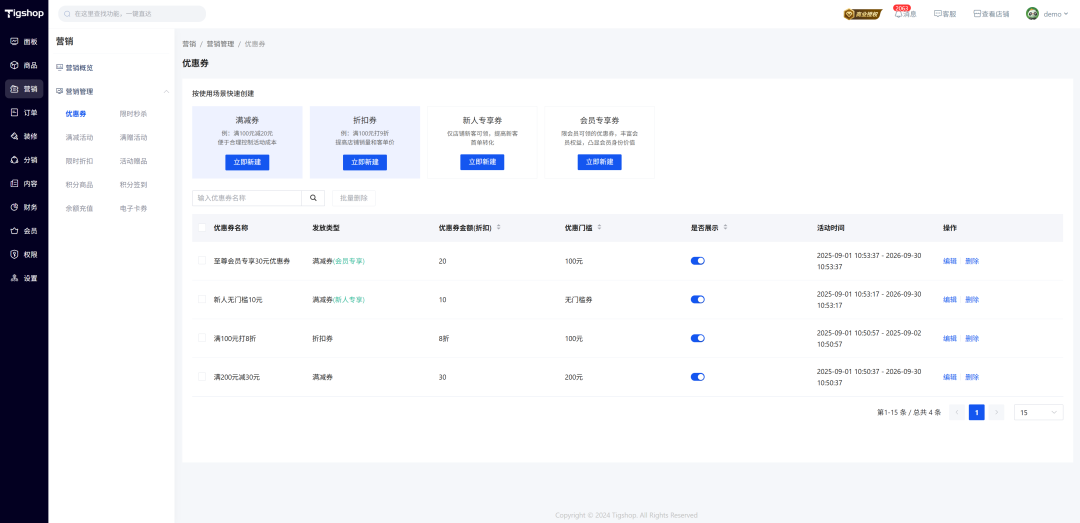Click 立即新建 under 满减券
The height and width of the screenshot is (523, 1080).
[247, 162]
